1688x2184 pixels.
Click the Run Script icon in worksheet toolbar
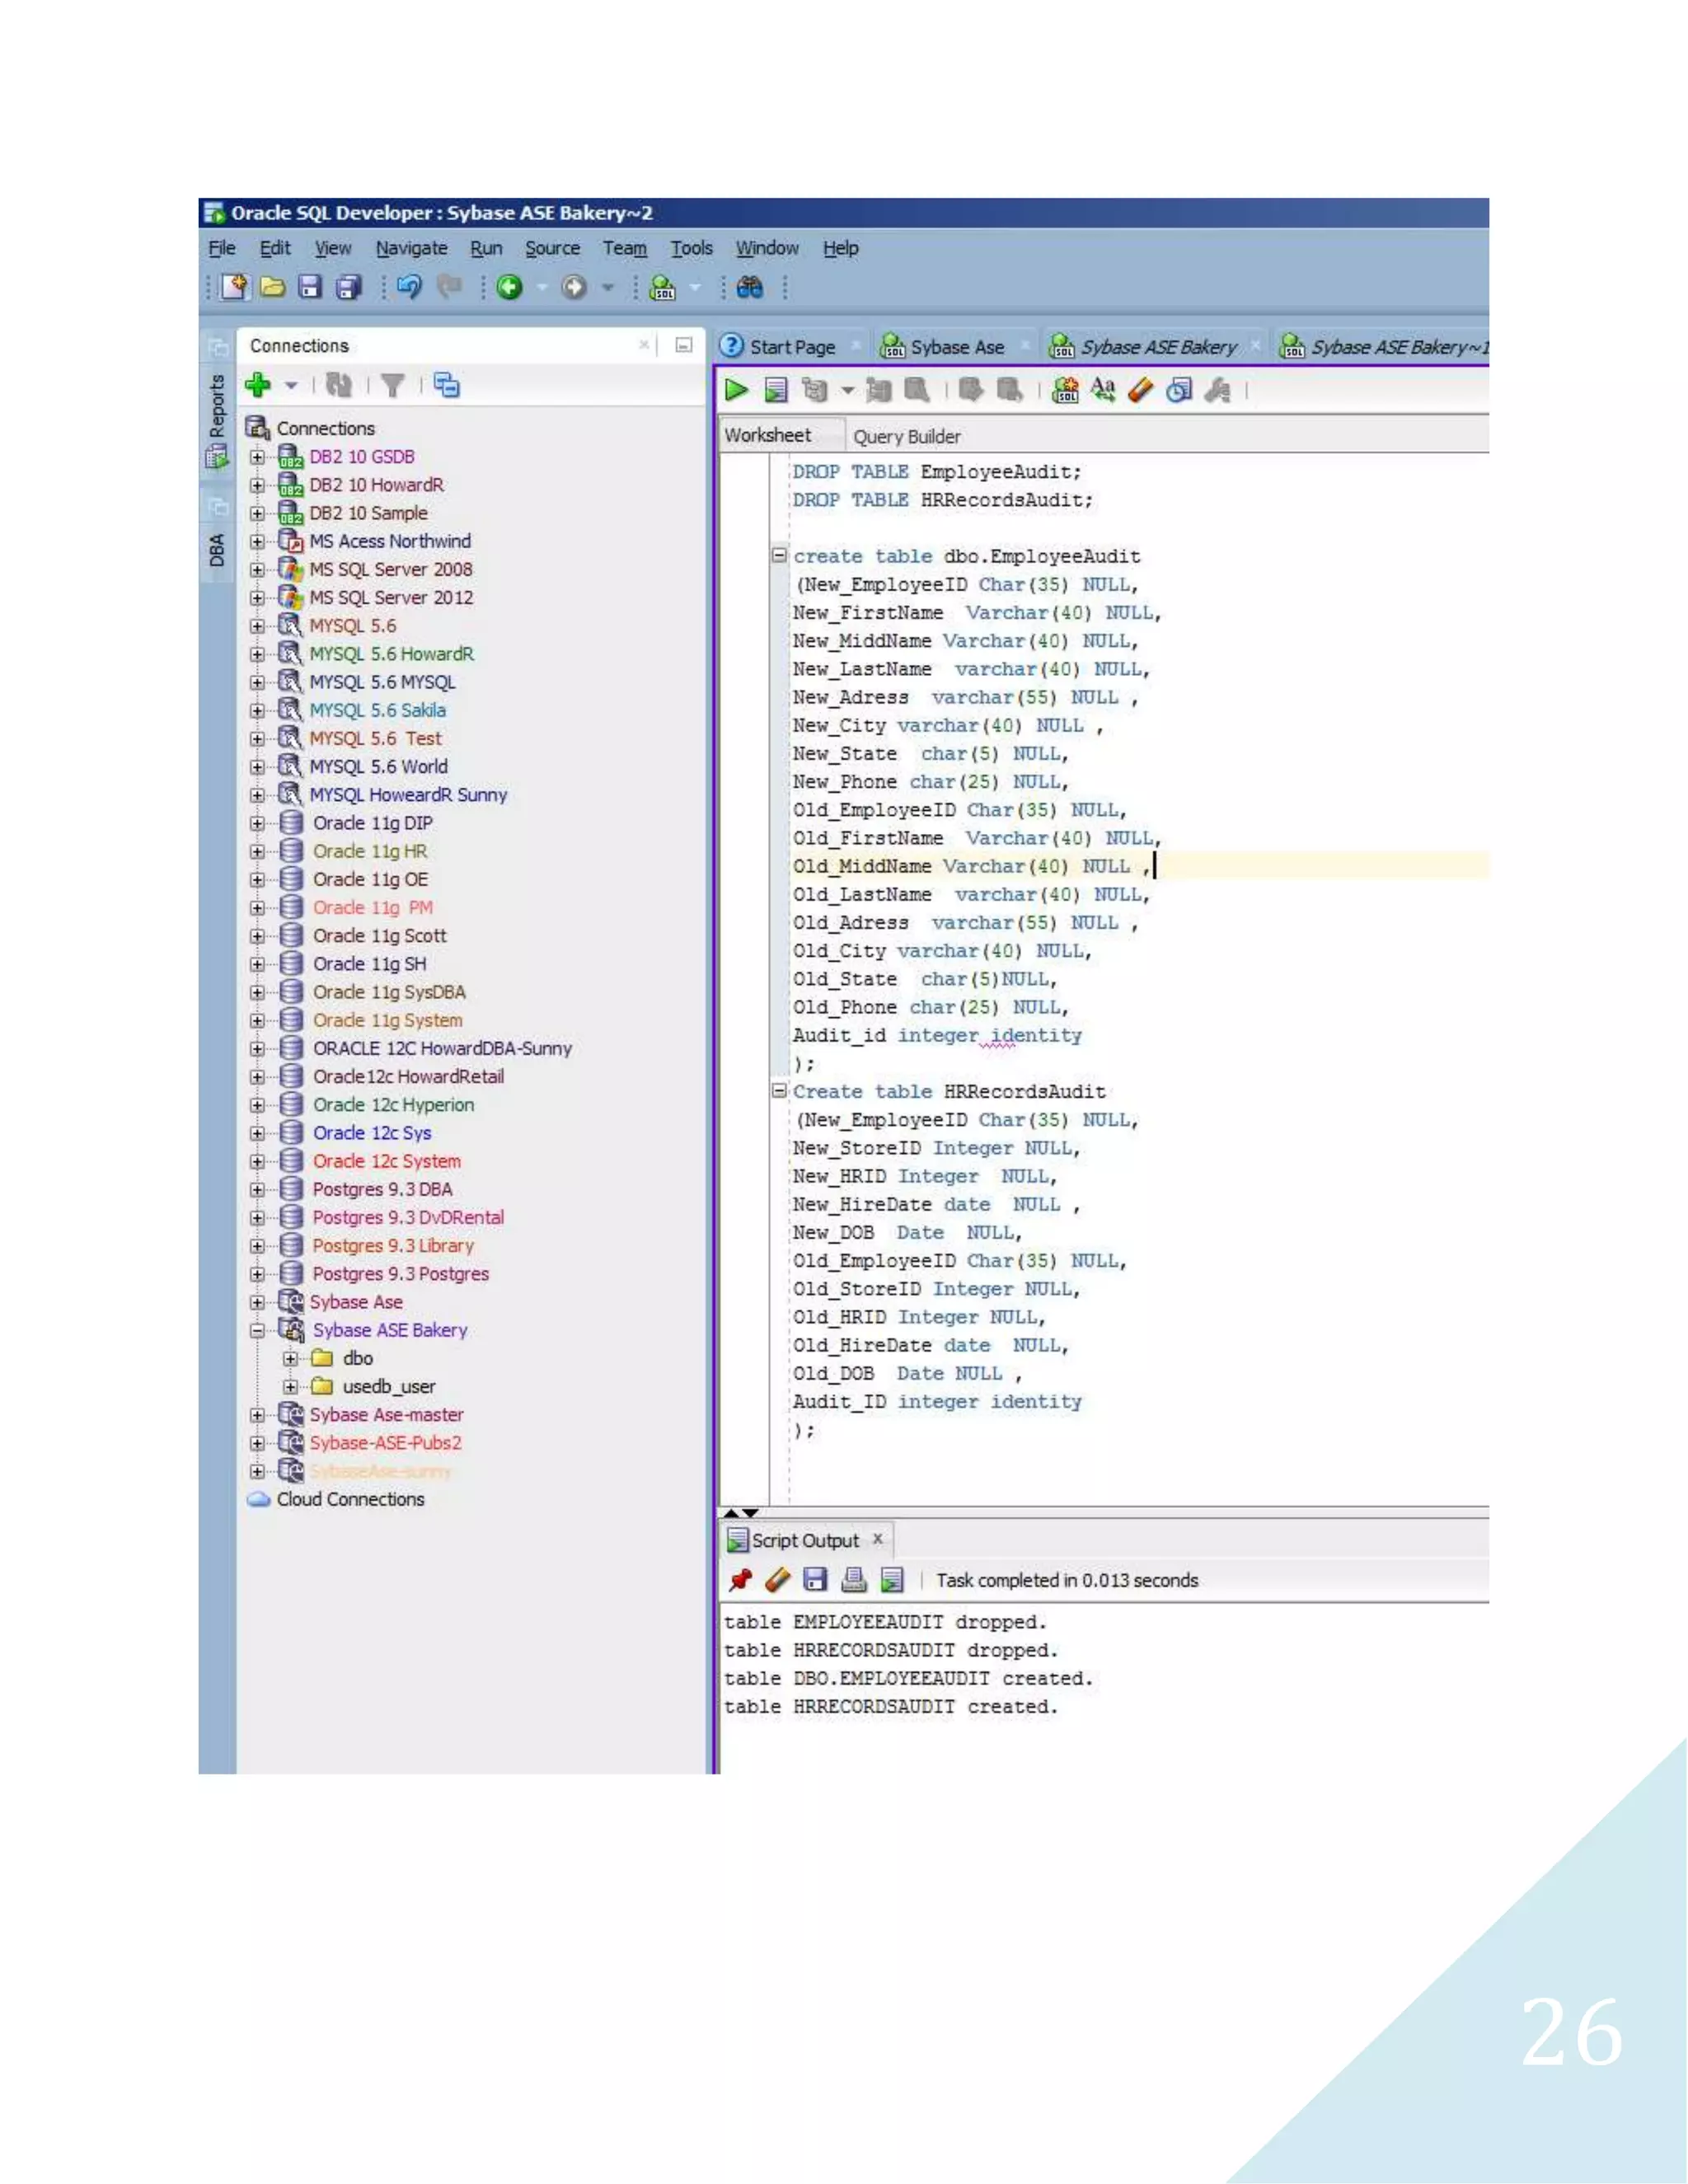tap(776, 390)
